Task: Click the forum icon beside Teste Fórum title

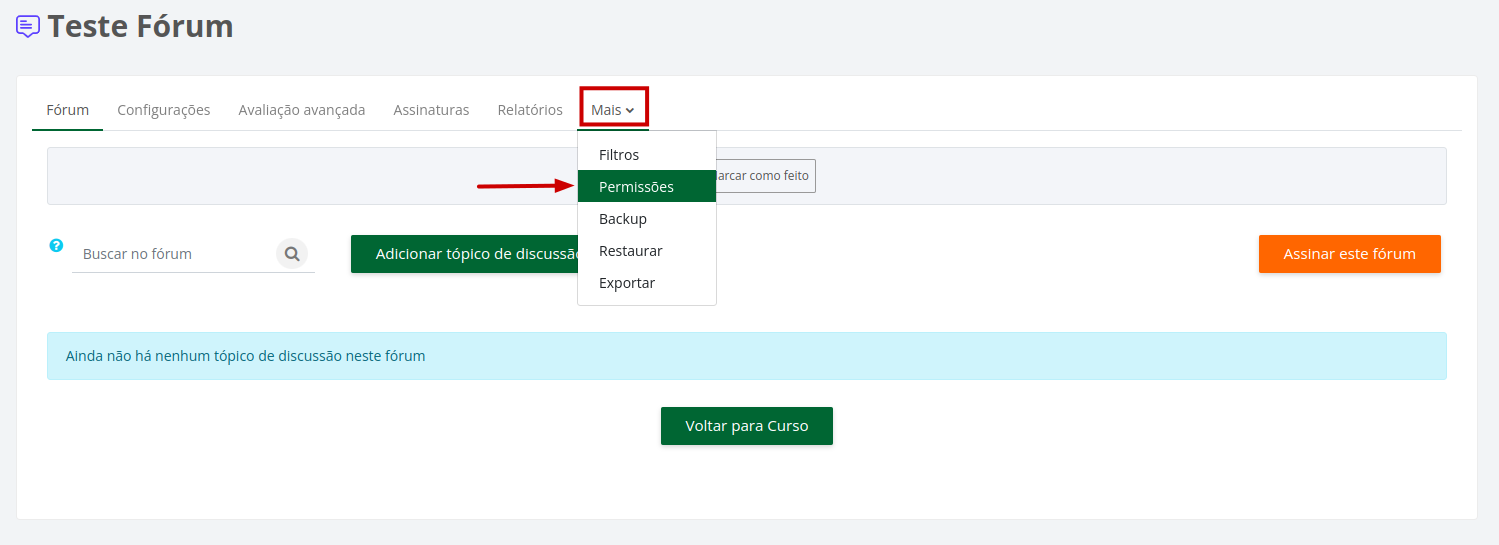Action: coord(28,27)
